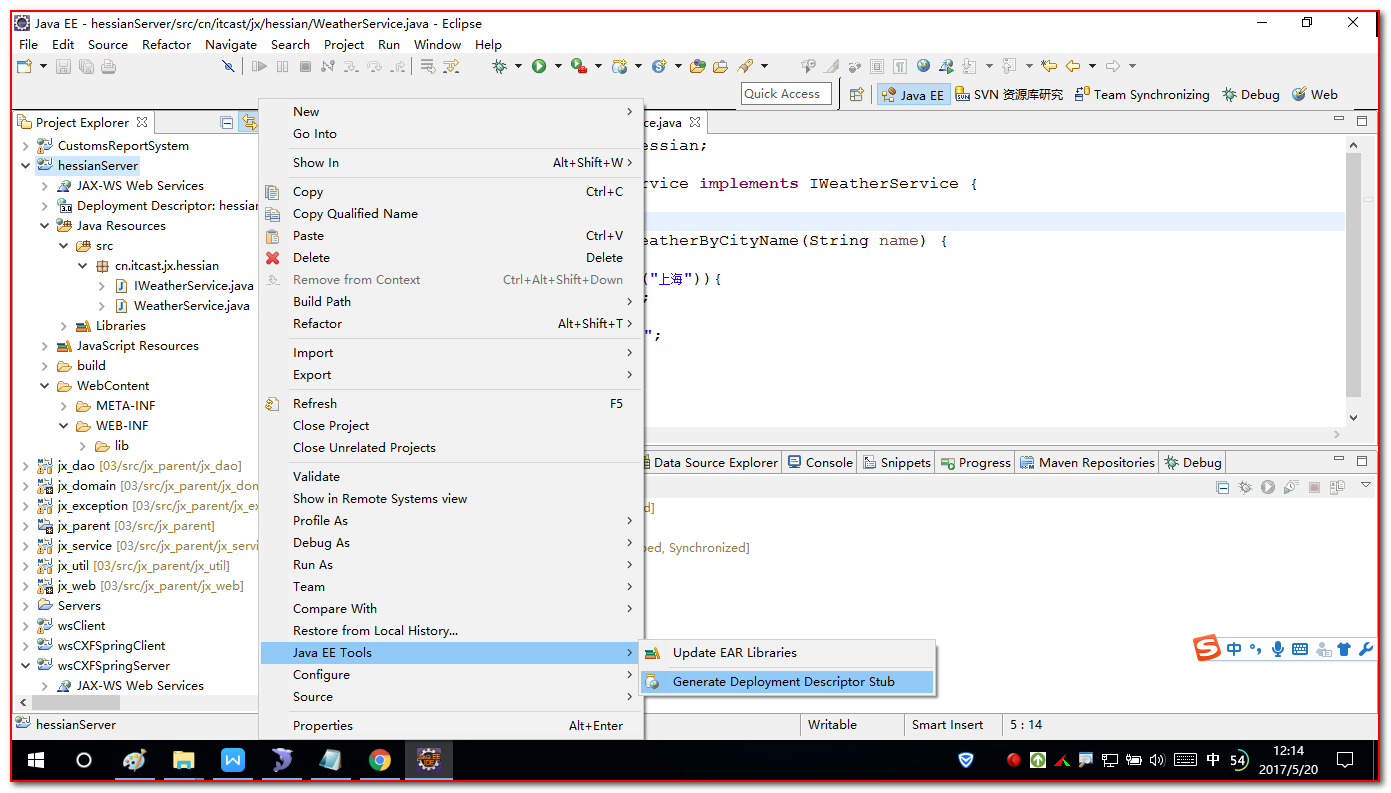This screenshot has width=1391, height=793.
Task: Open the Maven Repositories tab
Action: coord(1087,462)
